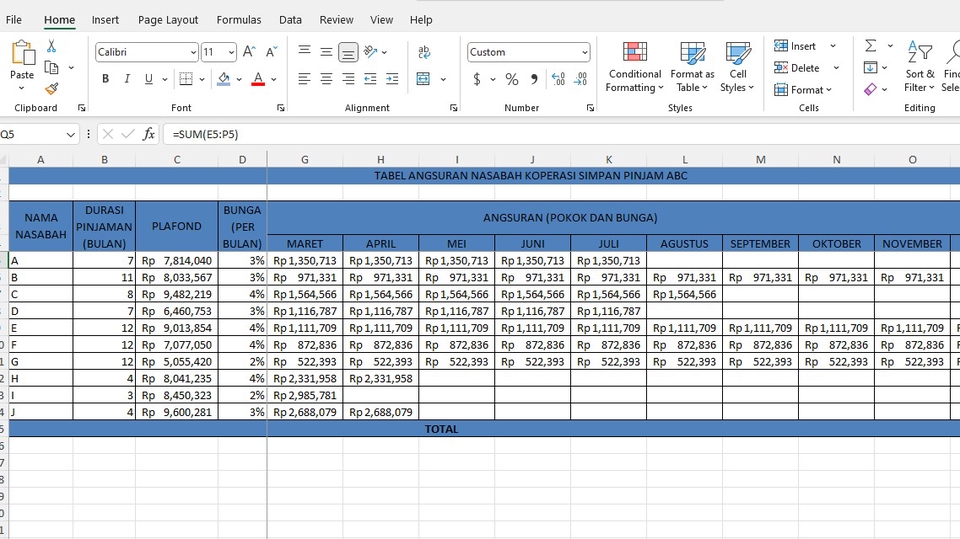The width and height of the screenshot is (960, 539).
Task: Toggle Wrap Text
Action: (x=424, y=52)
